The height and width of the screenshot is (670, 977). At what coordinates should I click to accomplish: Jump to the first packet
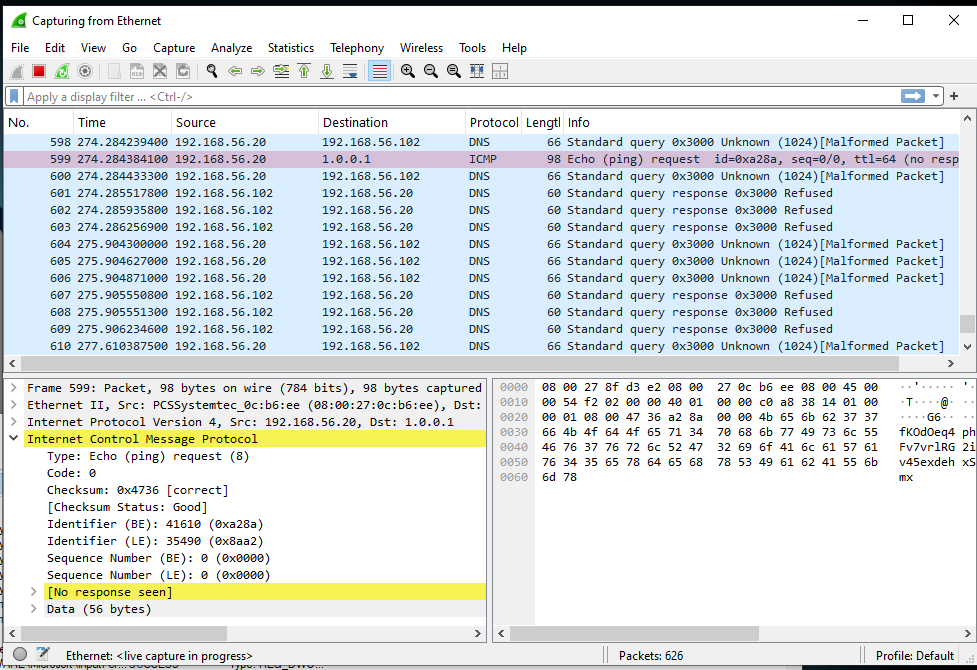[304, 71]
